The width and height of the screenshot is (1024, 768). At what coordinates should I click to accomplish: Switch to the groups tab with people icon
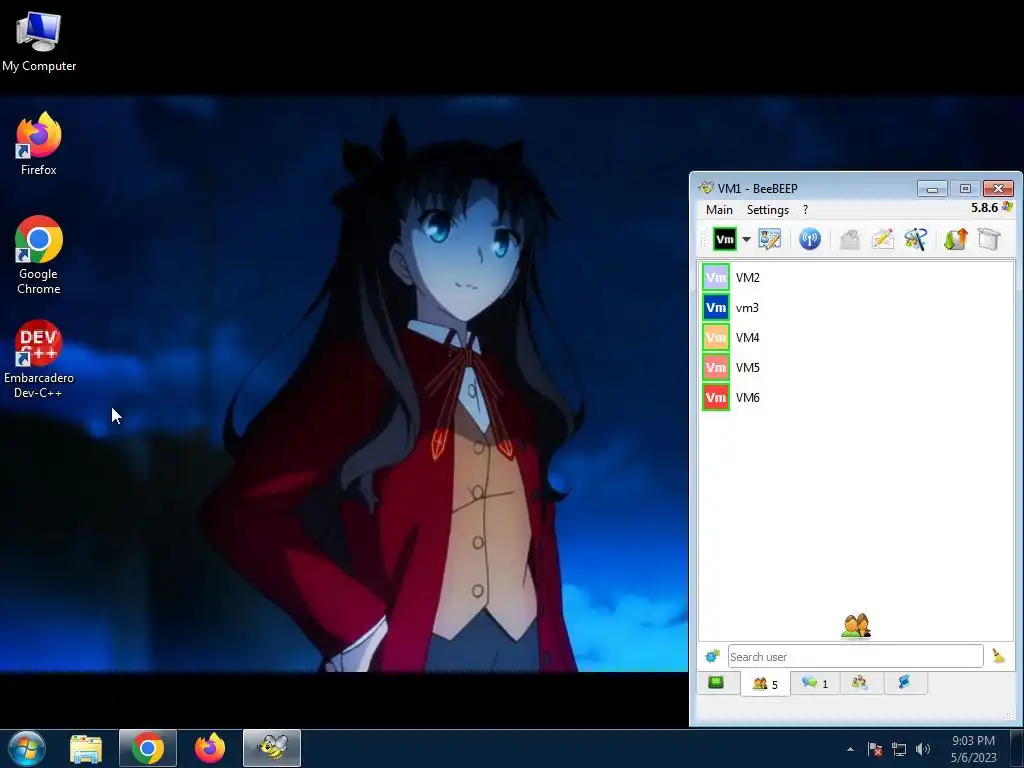click(x=859, y=683)
